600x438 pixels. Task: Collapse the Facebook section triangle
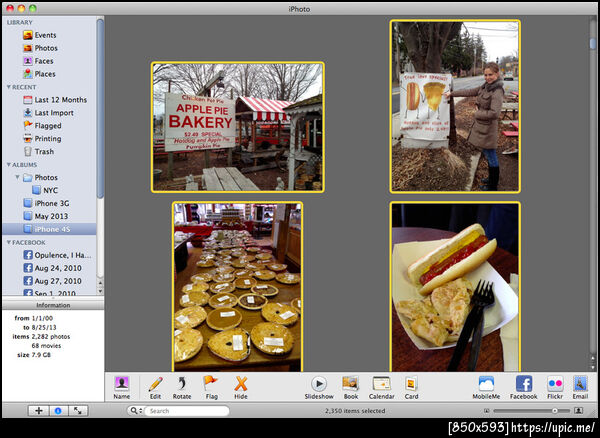[9, 243]
